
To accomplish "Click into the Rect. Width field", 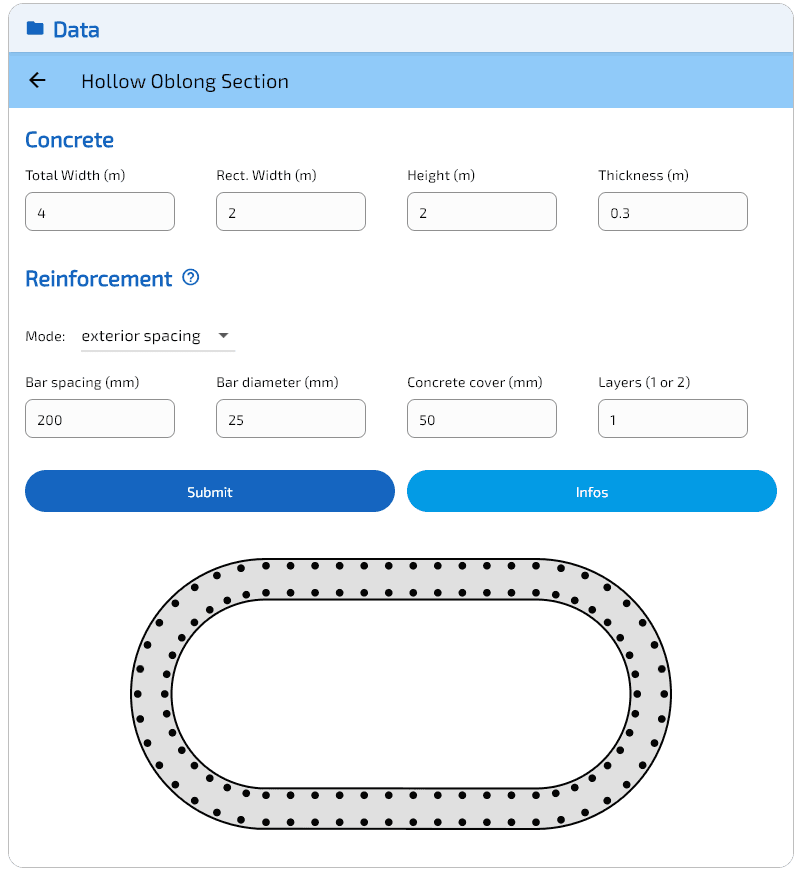I will point(291,212).
